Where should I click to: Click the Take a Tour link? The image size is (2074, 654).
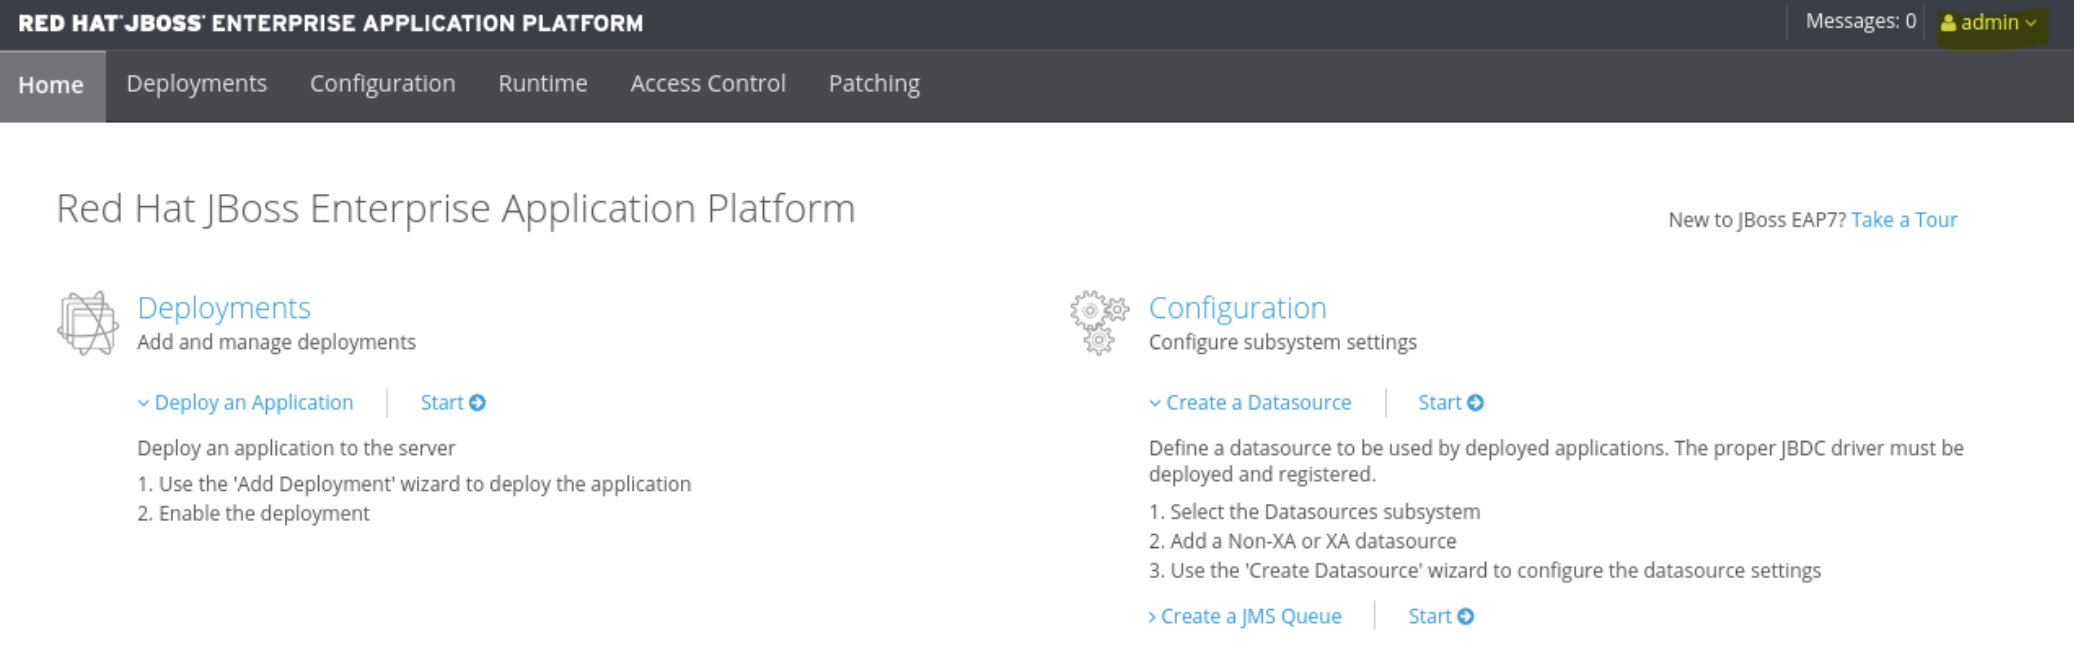click(x=1903, y=220)
